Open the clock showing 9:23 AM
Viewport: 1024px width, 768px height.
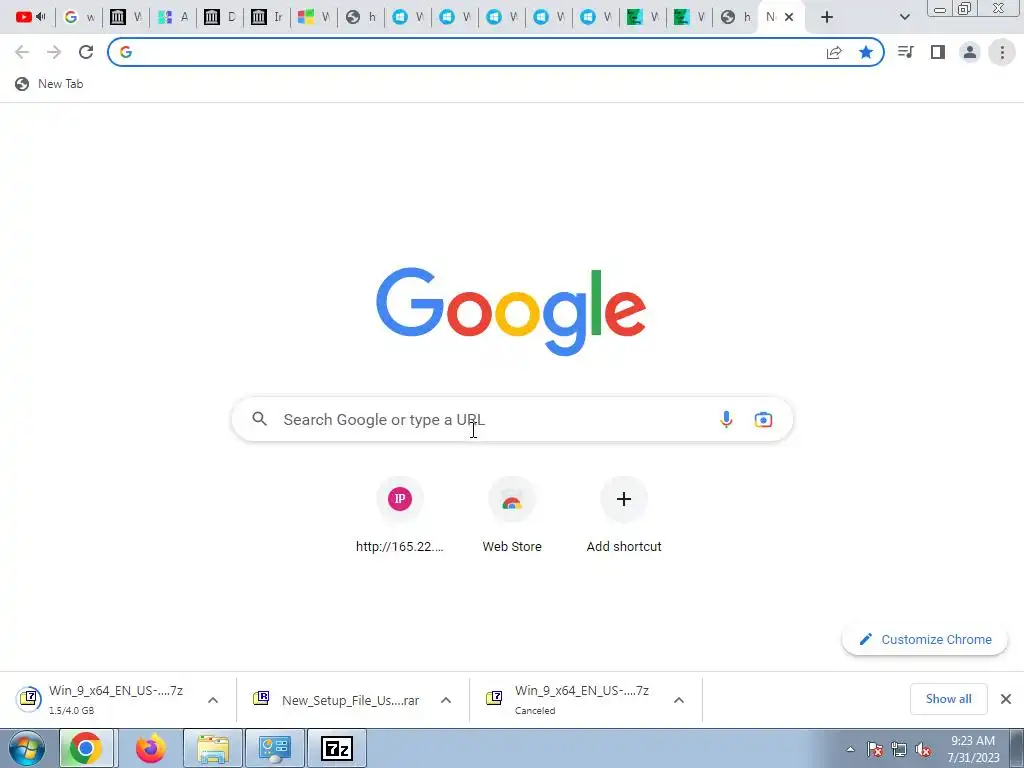(x=973, y=749)
